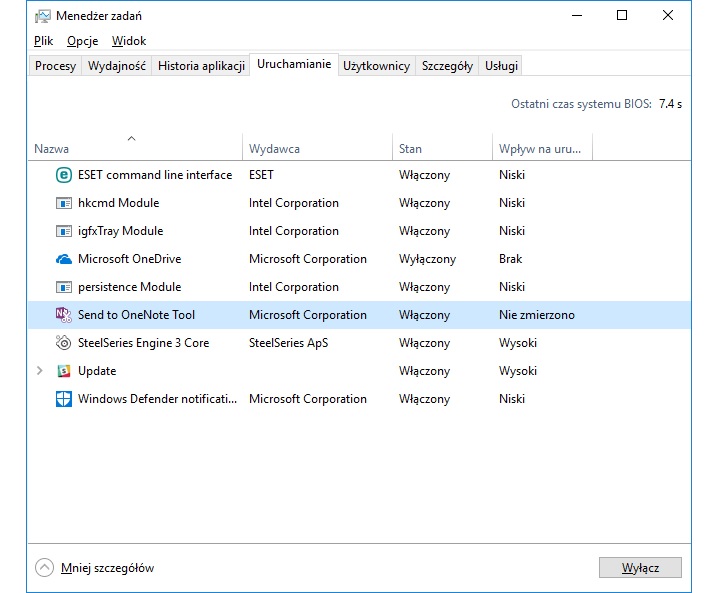720x593 pixels.
Task: Open the Opcje menu
Action: [82, 41]
